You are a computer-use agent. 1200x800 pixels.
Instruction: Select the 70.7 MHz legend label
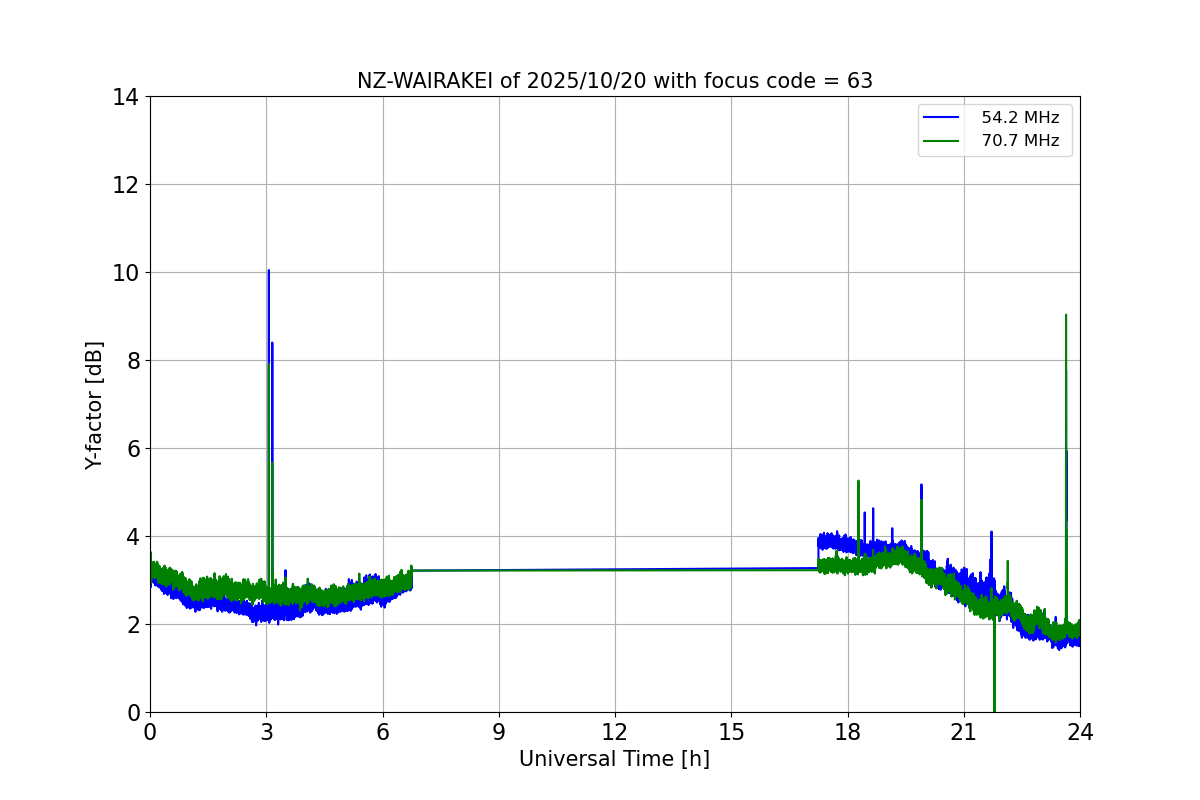pyautogui.click(x=1020, y=141)
